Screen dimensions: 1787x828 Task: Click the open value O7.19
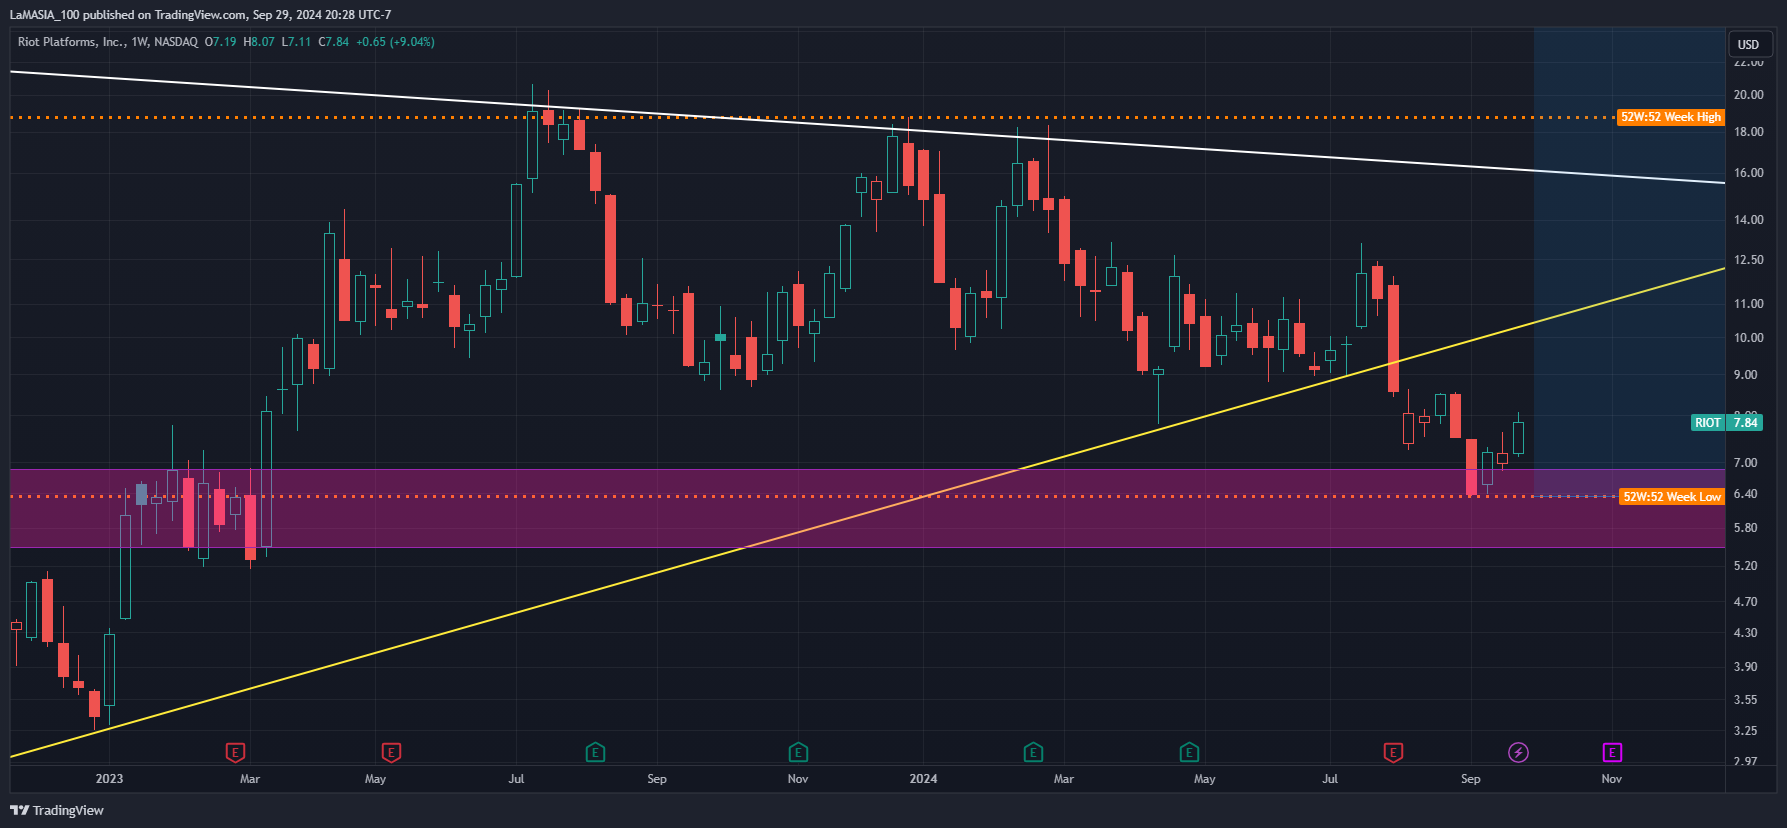click(221, 42)
